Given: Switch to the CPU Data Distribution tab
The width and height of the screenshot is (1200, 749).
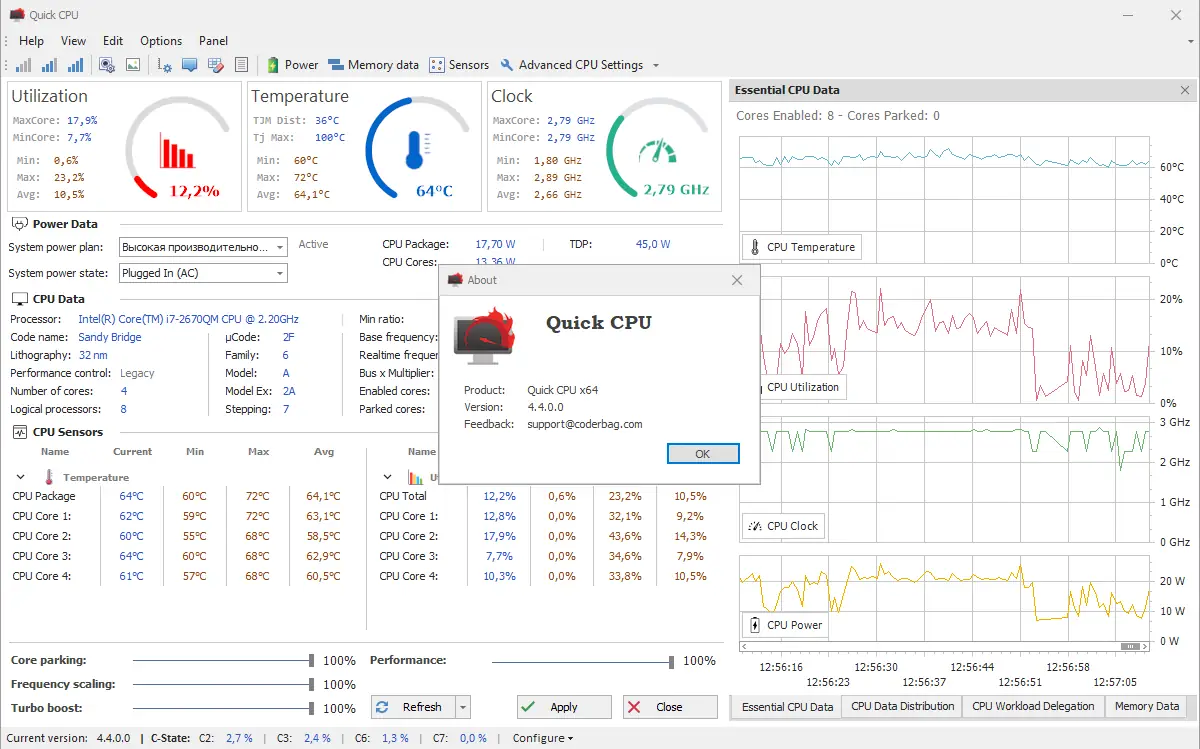Looking at the screenshot, I should (x=903, y=706).
